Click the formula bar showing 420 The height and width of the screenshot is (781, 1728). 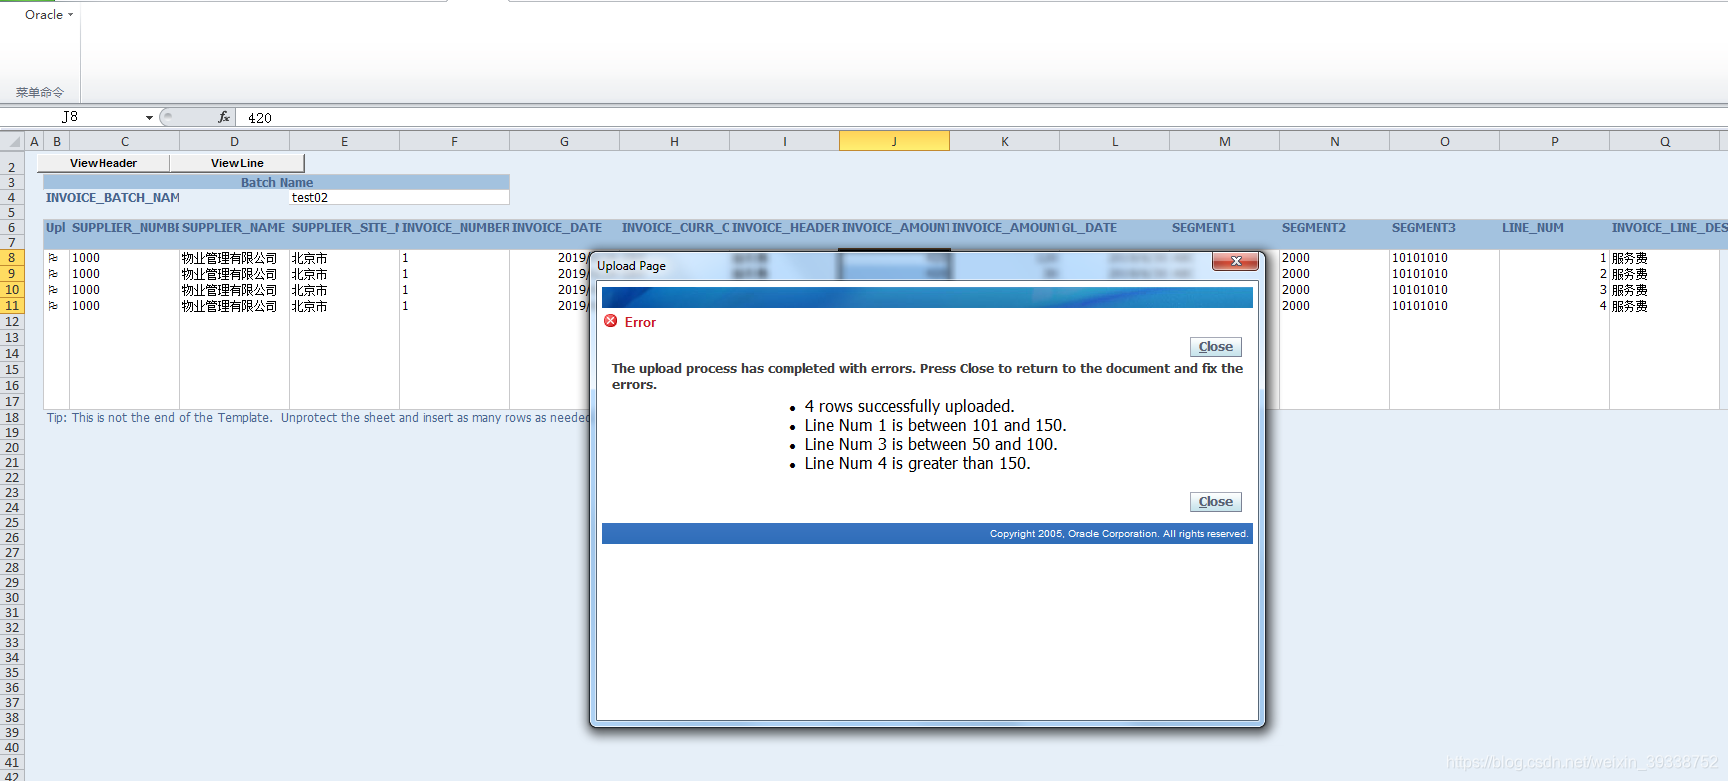(x=980, y=118)
